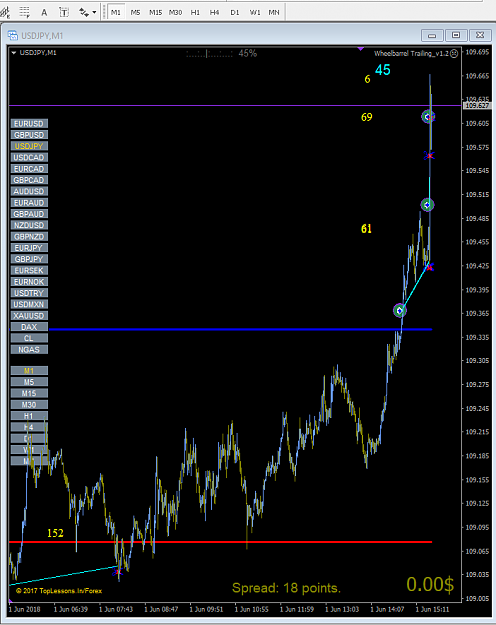This screenshot has height=625, width=496.
Task: Switch toolbar timeframe to M15
Action: tap(155, 12)
